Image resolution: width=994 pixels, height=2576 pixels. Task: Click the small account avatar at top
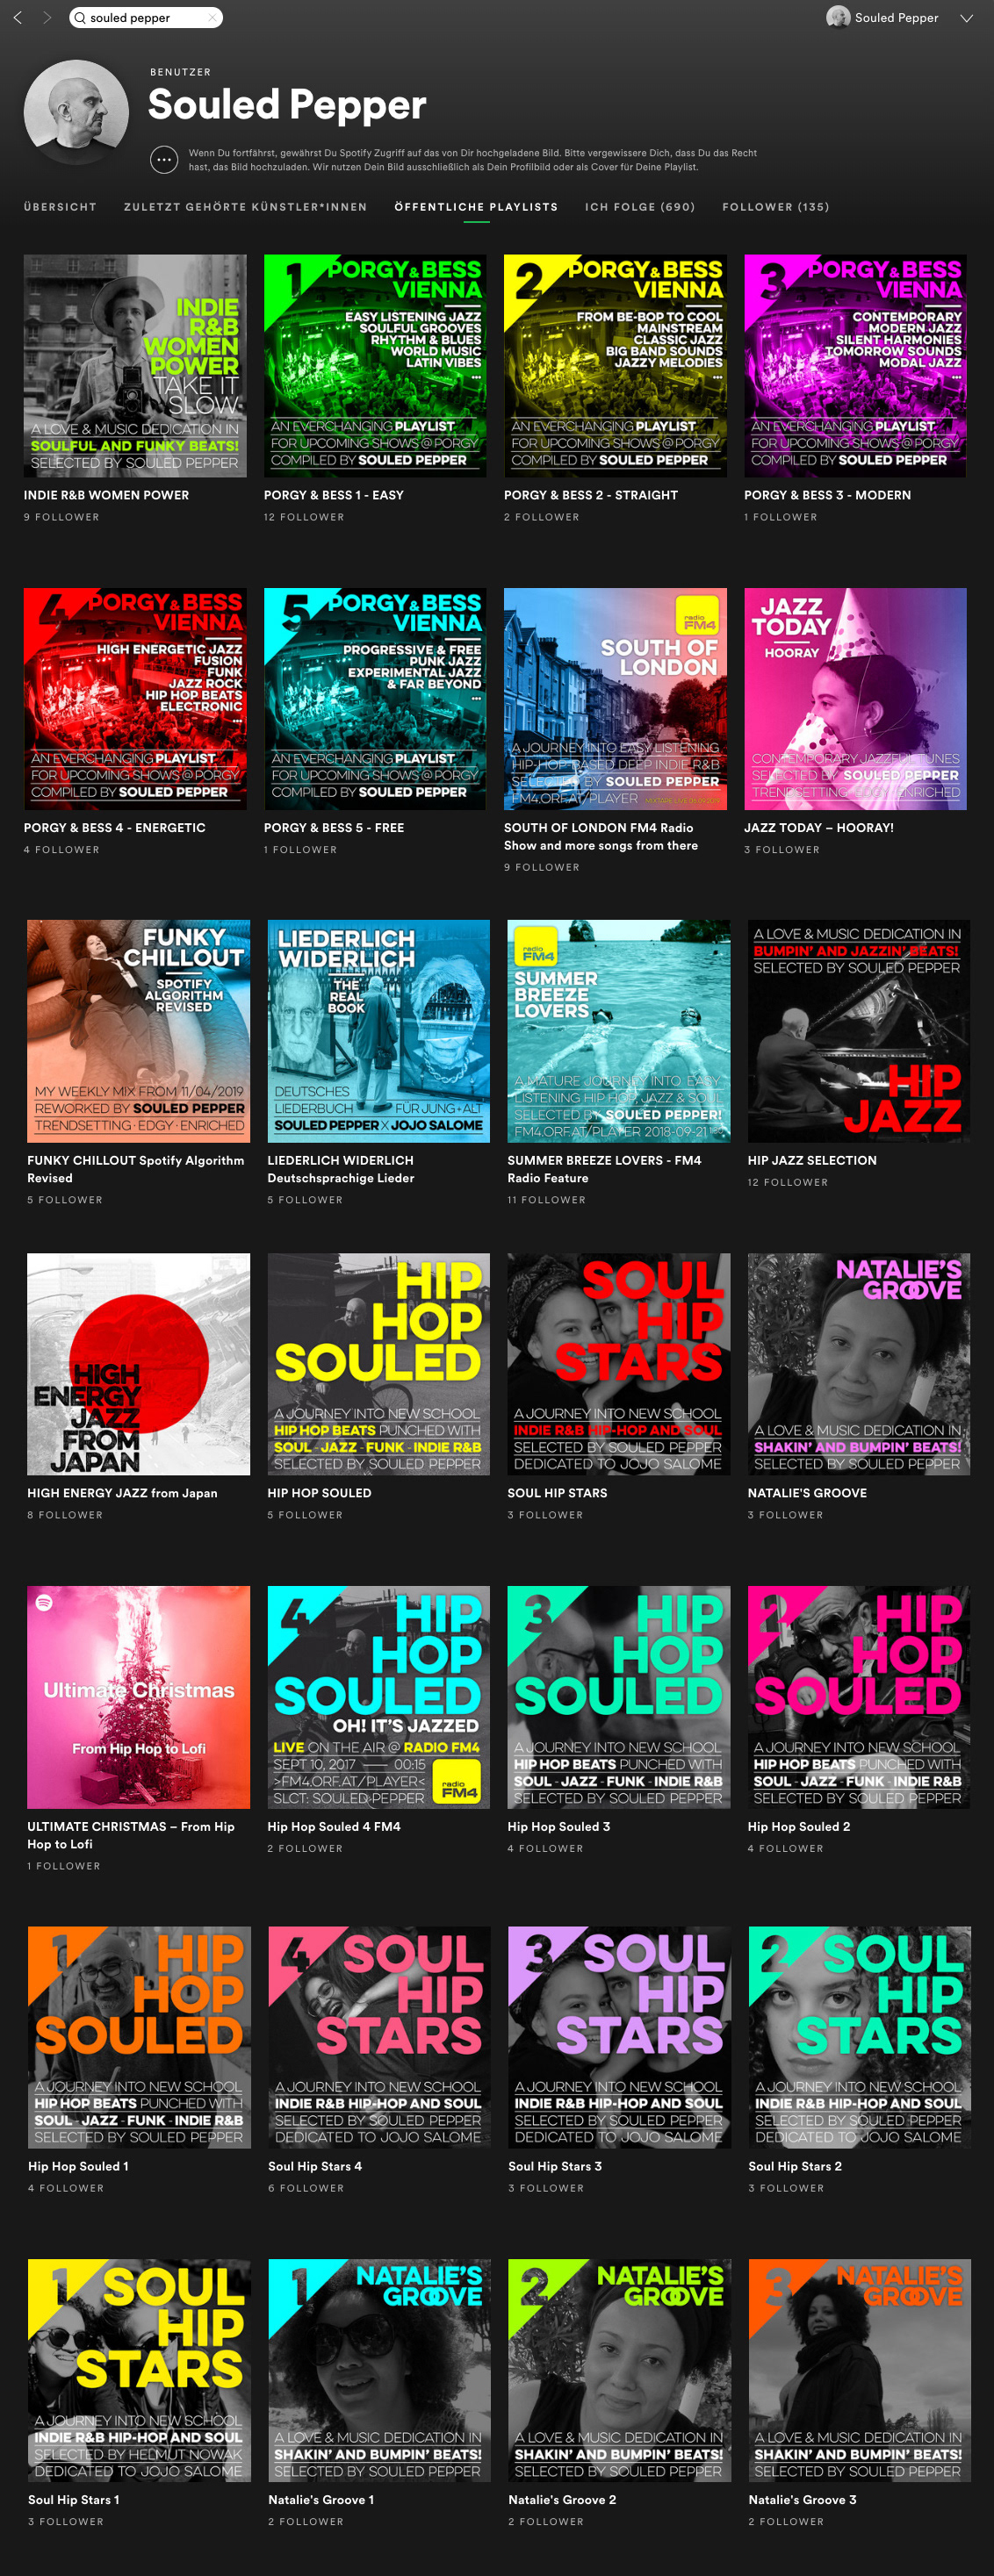pos(838,17)
